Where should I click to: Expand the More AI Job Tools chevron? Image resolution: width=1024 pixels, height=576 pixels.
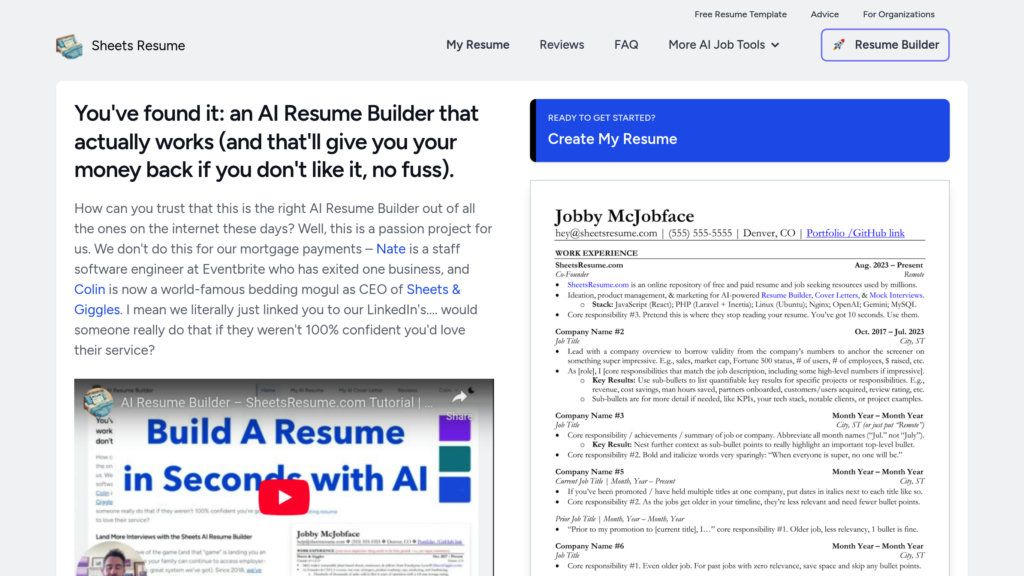(775, 45)
